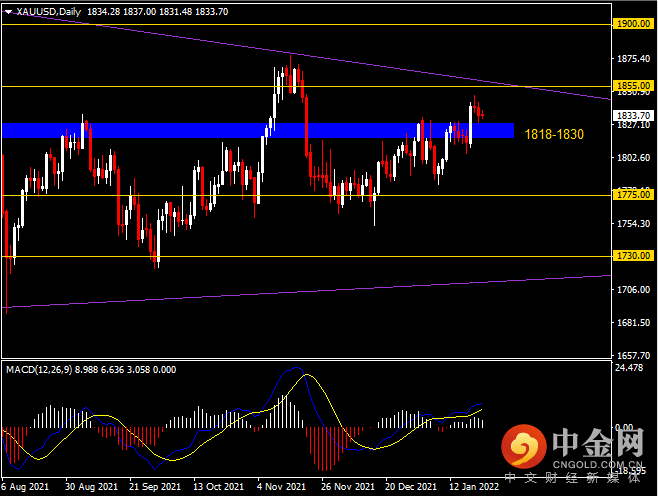Select the 1681.50 price axis value
This screenshot has height=496, width=658.
click(633, 323)
